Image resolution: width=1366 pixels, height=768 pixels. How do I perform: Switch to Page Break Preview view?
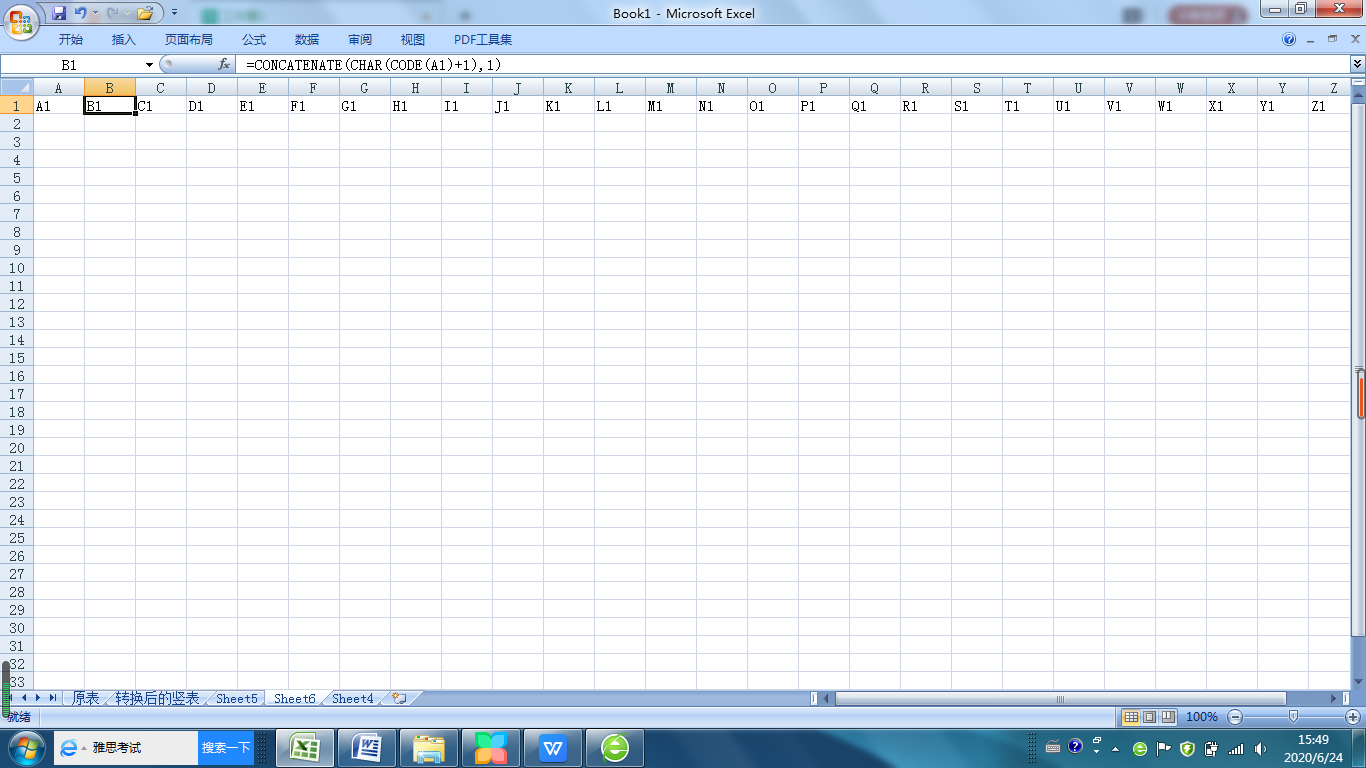click(1167, 717)
